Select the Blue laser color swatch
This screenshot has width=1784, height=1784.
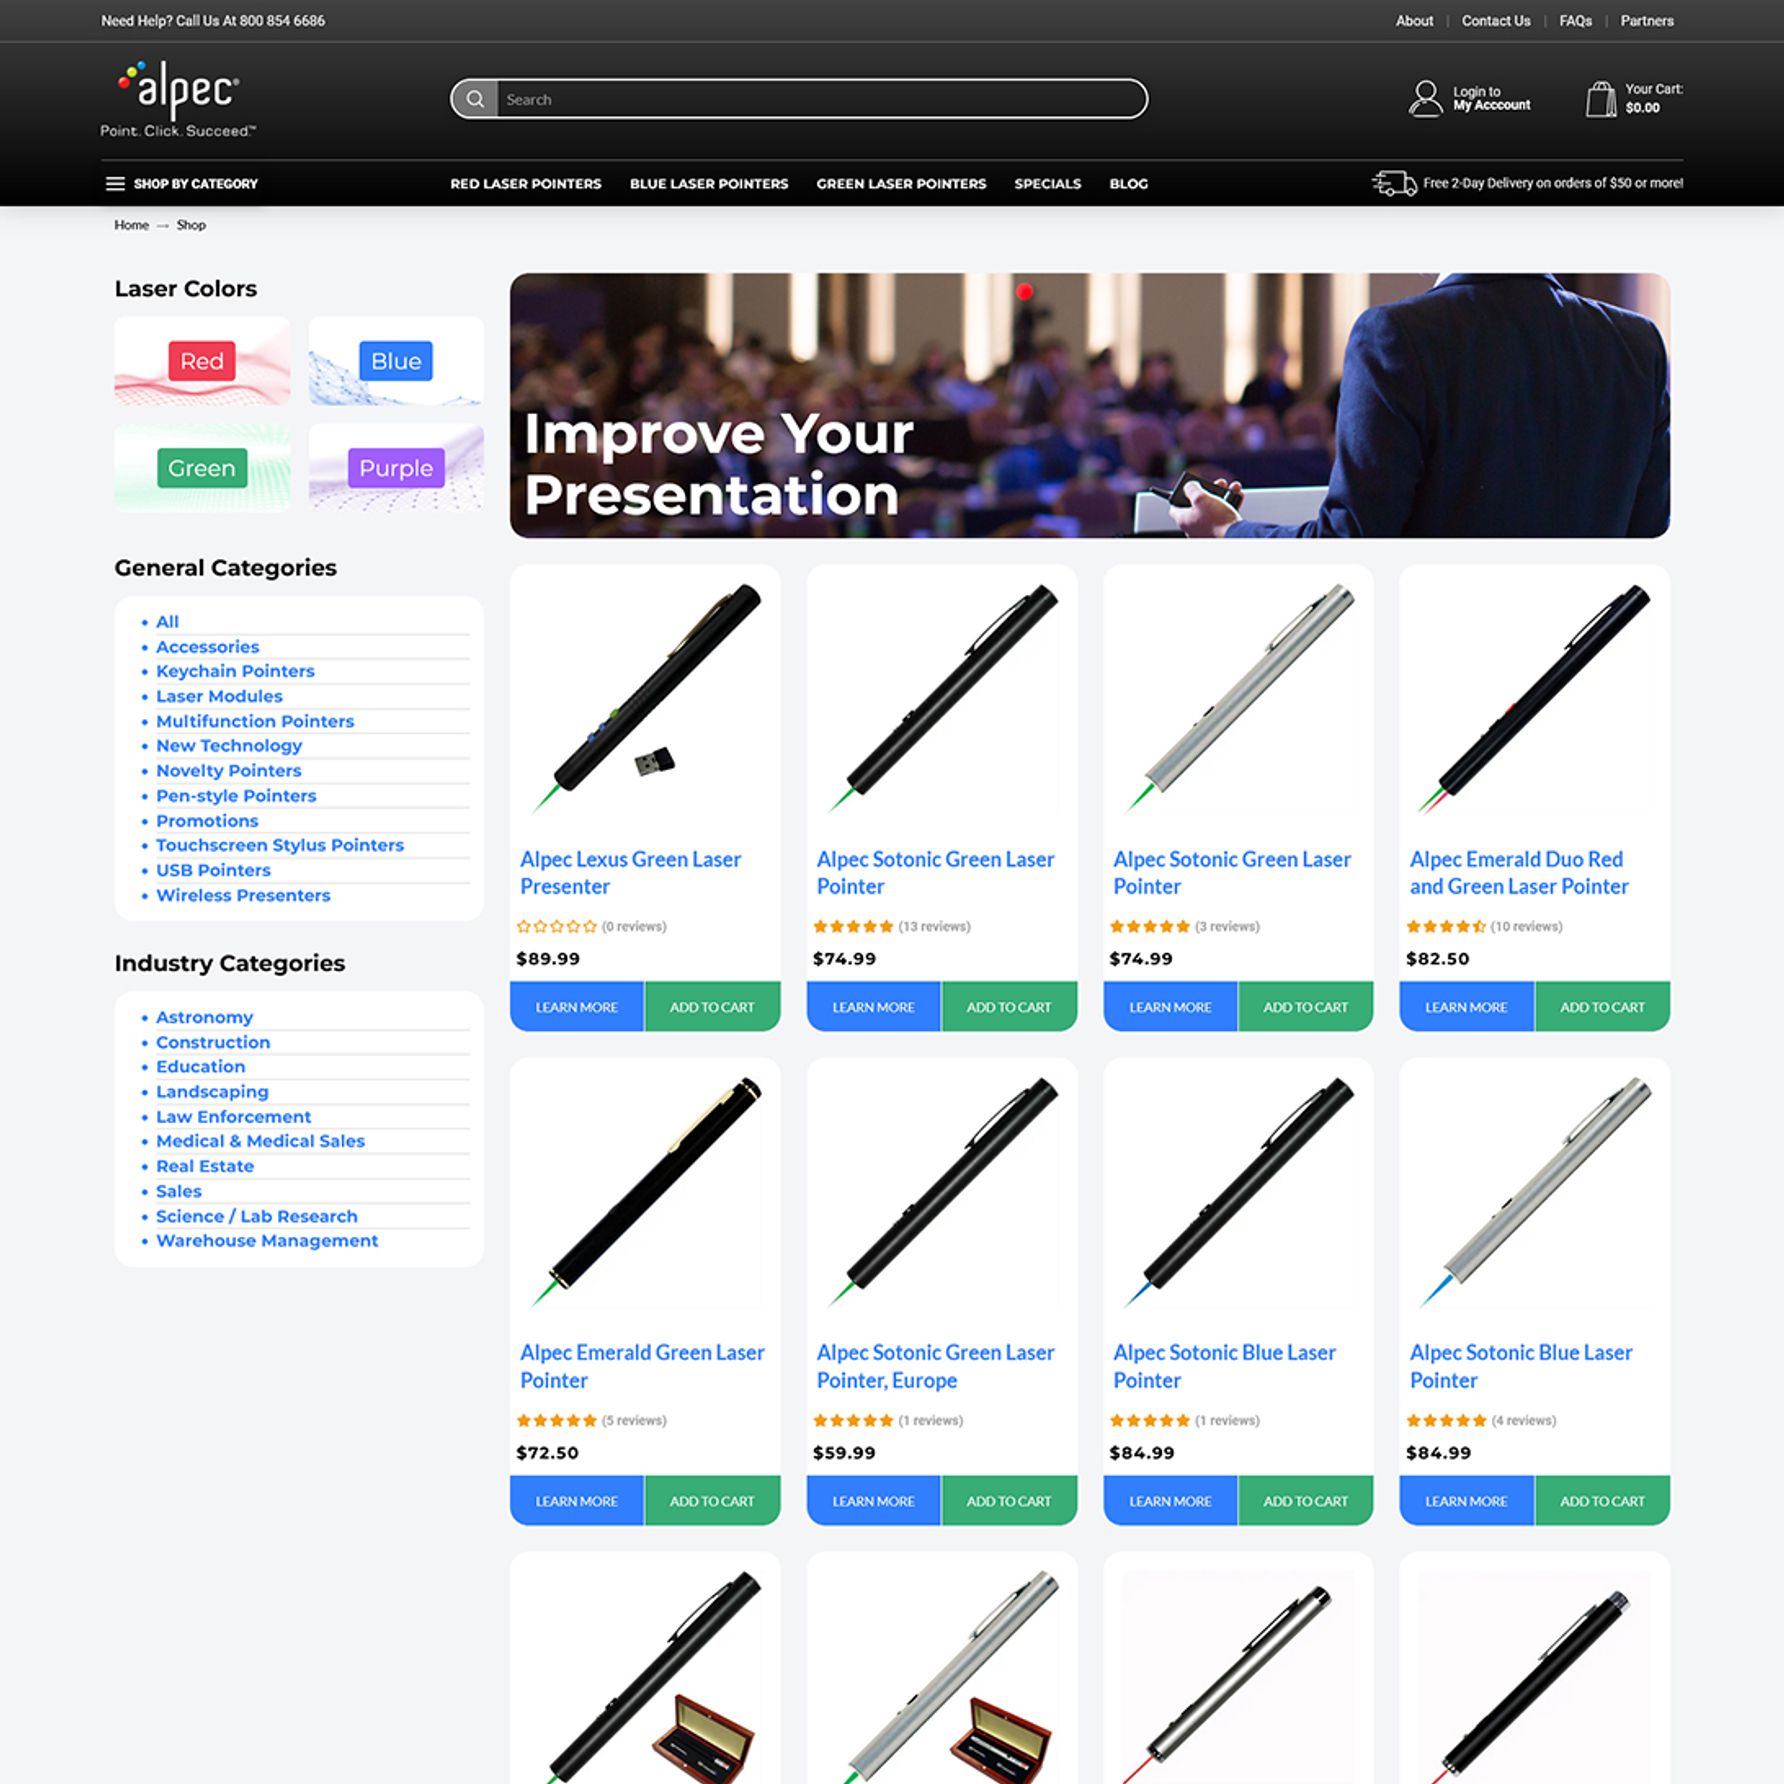(x=396, y=361)
